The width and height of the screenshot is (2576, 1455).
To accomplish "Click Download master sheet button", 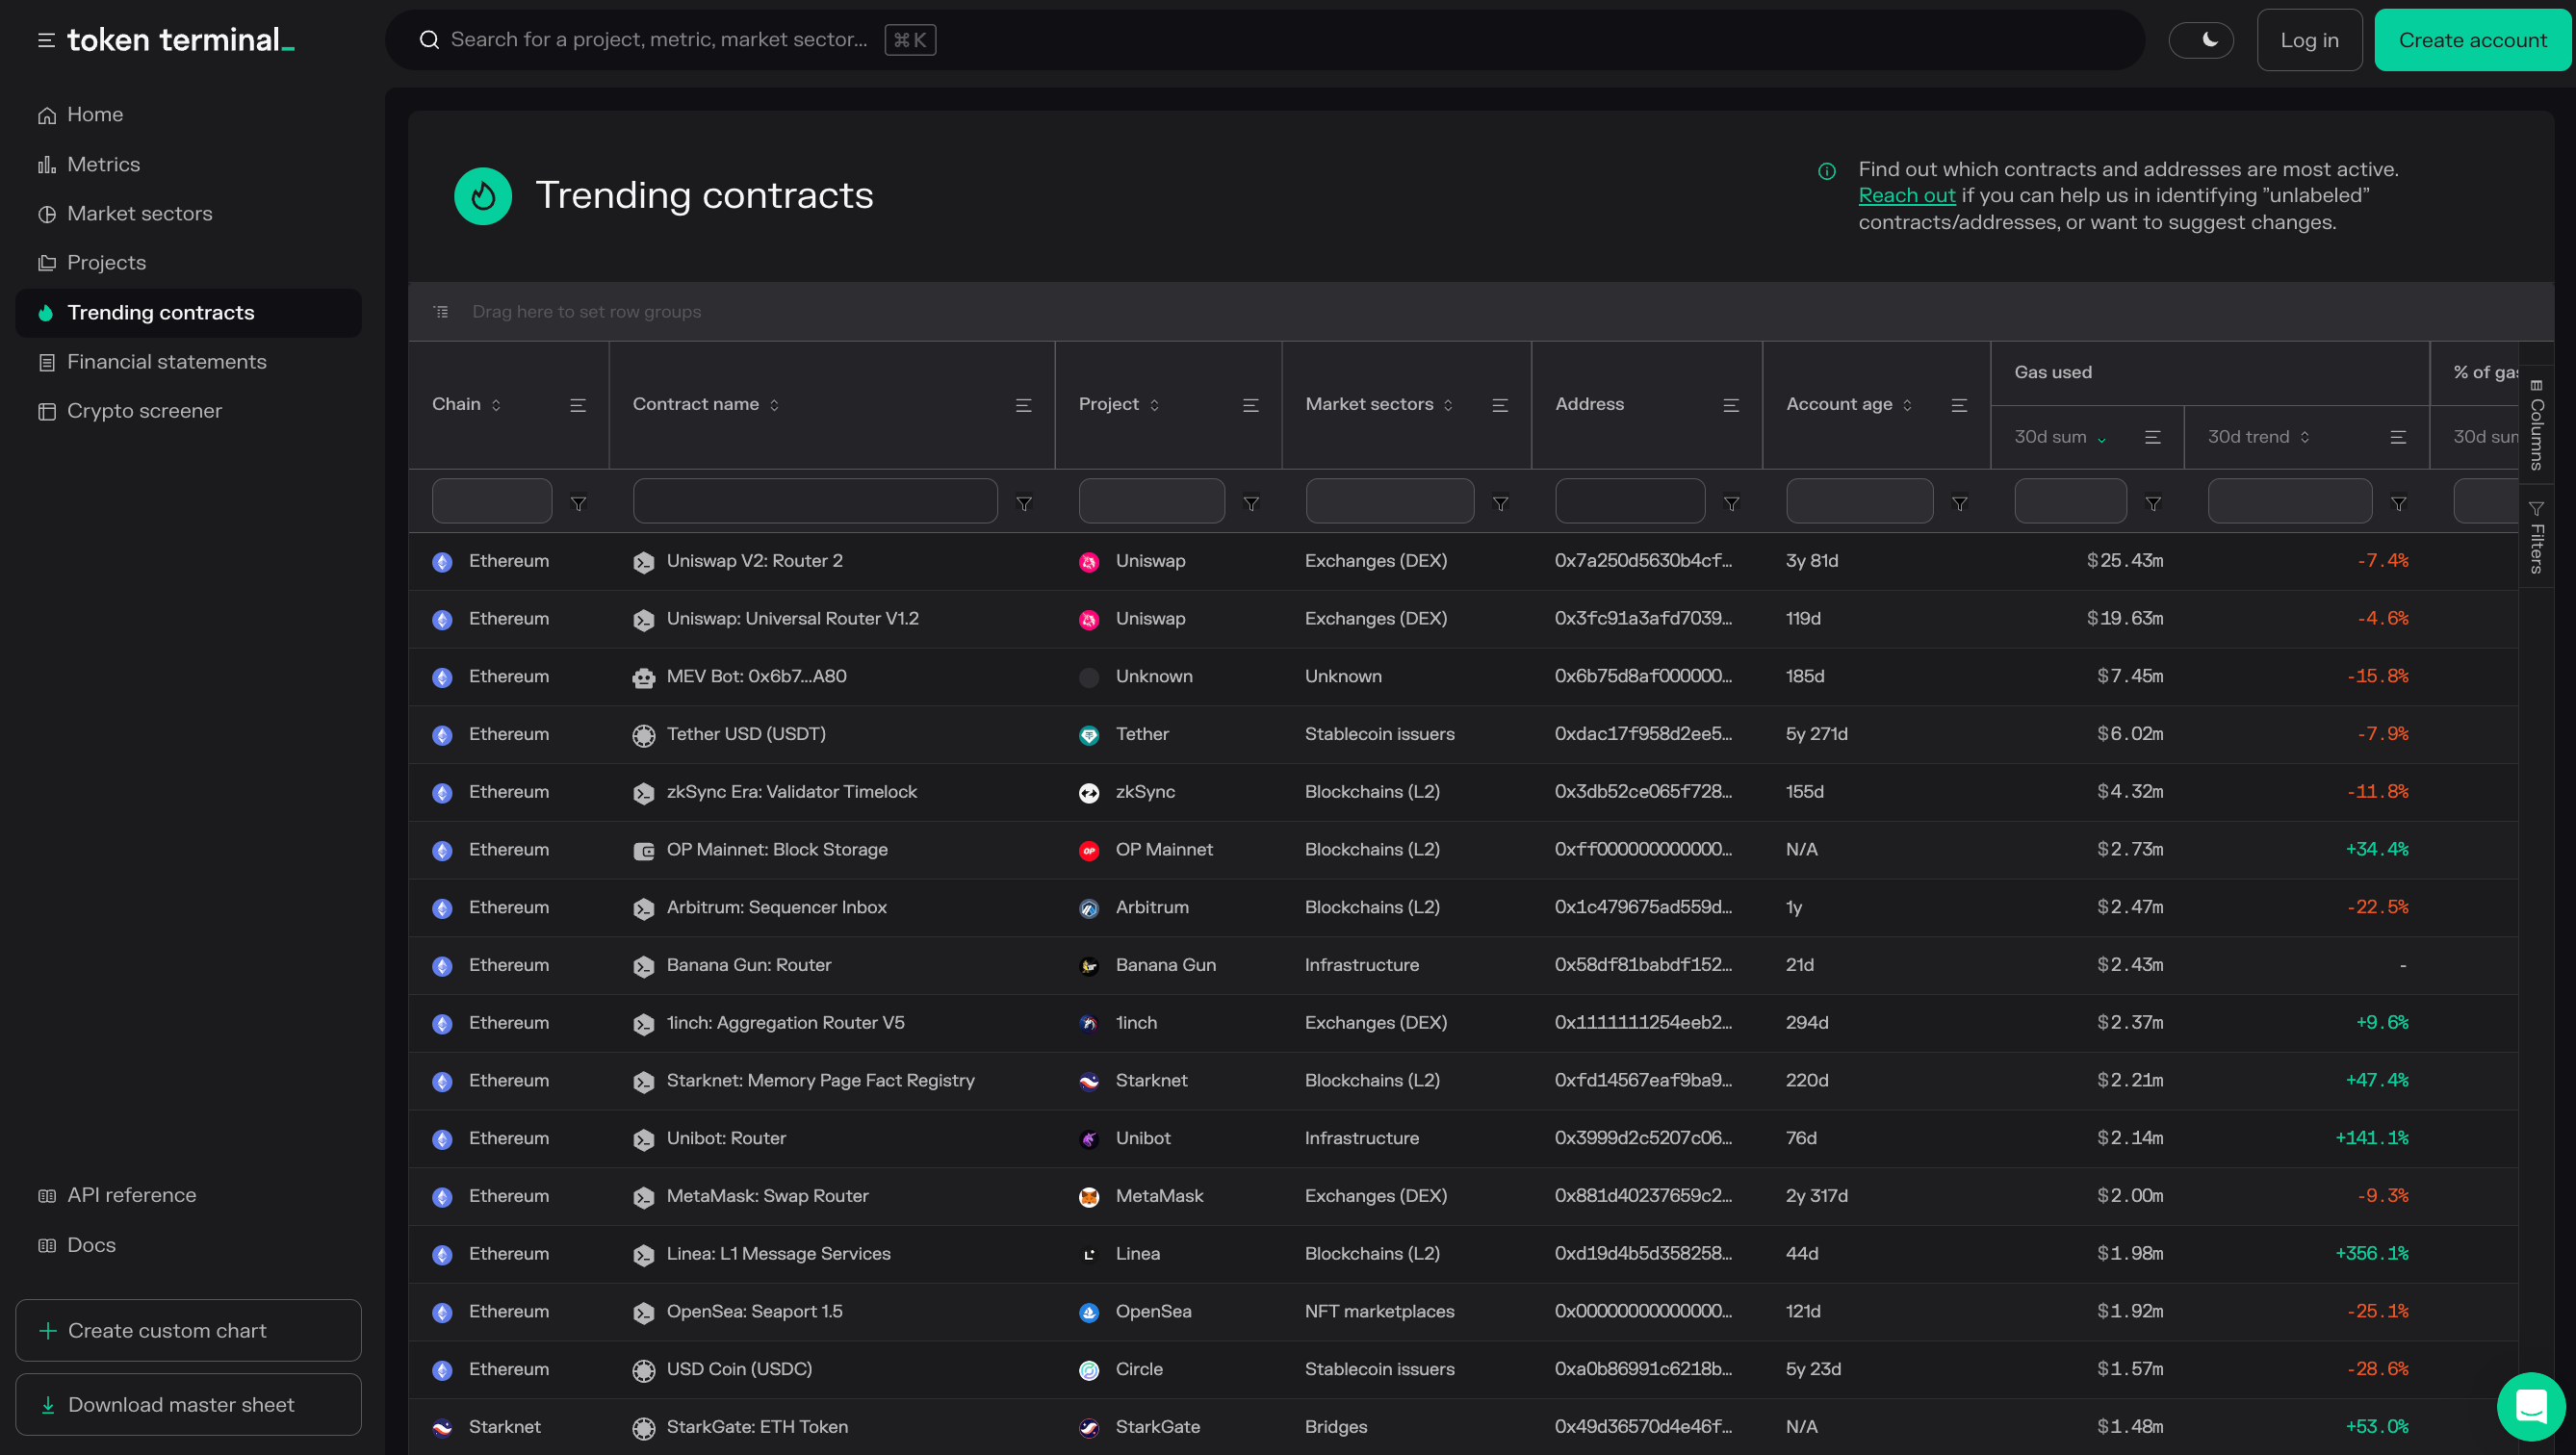I will tap(188, 1404).
